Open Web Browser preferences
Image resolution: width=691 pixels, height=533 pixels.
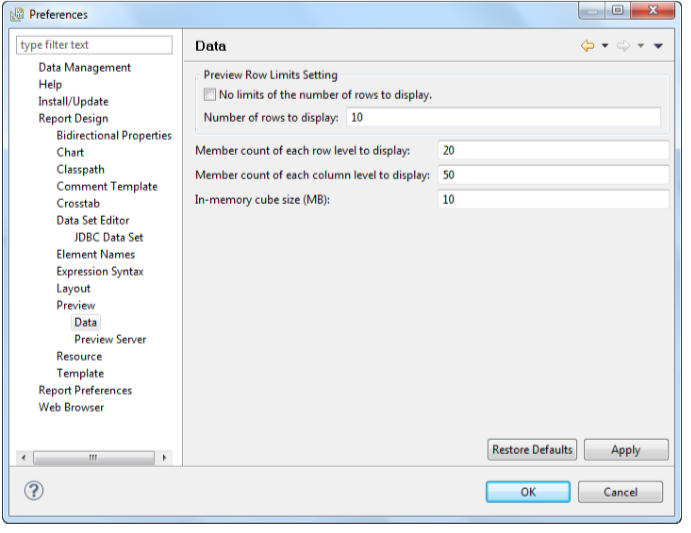[x=71, y=407]
